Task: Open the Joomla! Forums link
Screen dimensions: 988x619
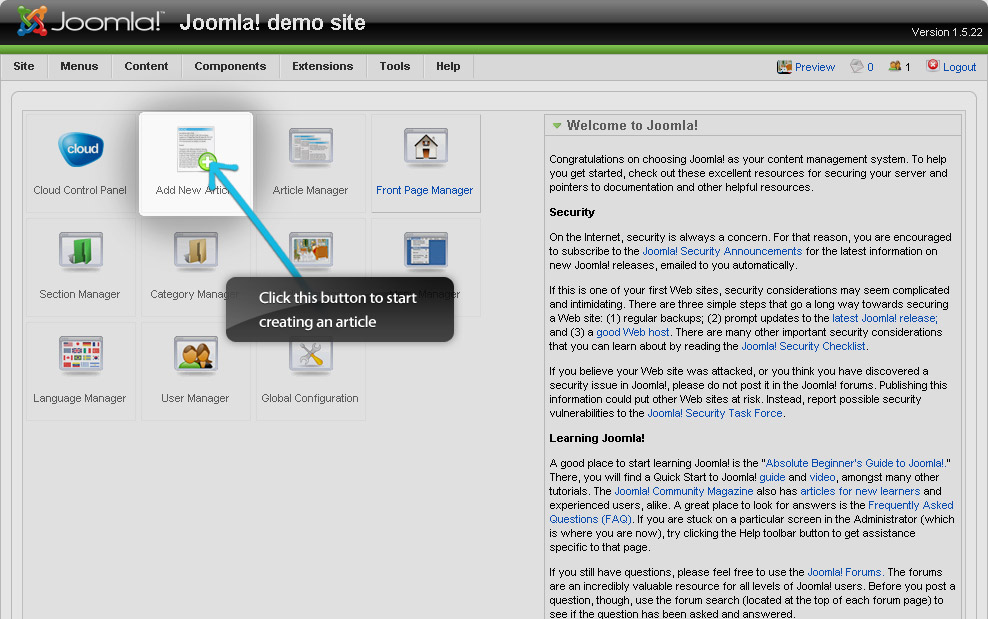Action: (844, 572)
